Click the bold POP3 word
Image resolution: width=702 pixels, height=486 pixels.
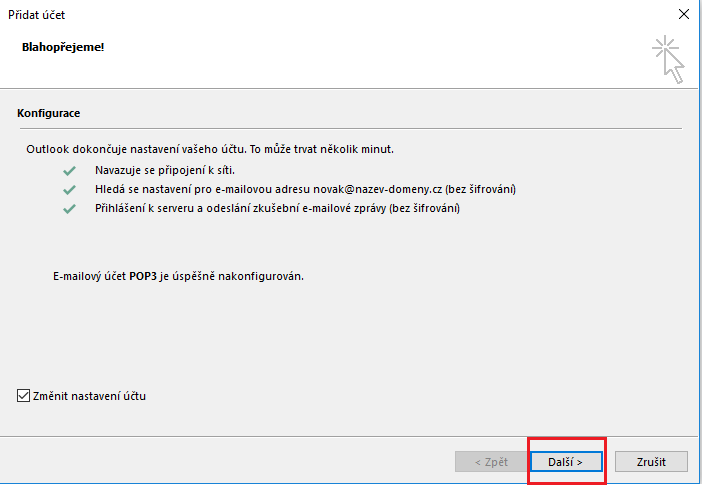(143, 274)
